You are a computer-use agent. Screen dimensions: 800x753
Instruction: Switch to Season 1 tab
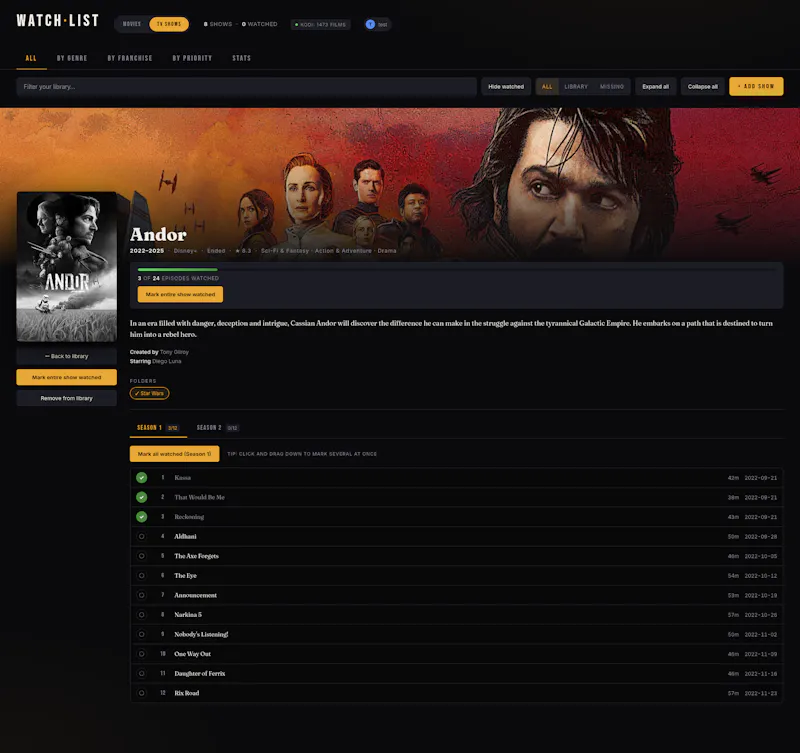(x=158, y=428)
